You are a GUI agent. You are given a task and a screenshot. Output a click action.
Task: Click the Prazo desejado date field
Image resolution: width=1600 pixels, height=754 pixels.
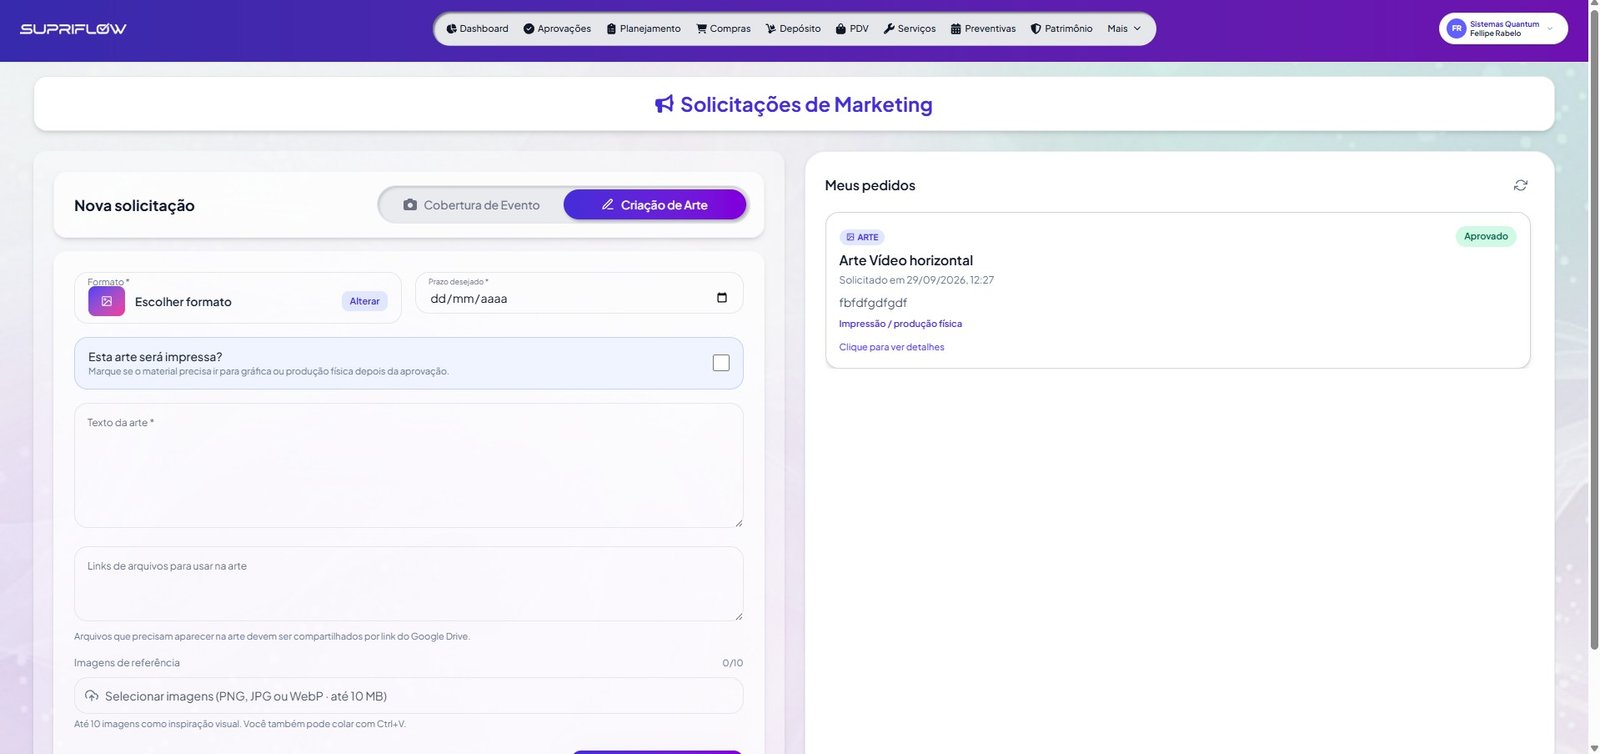579,293
